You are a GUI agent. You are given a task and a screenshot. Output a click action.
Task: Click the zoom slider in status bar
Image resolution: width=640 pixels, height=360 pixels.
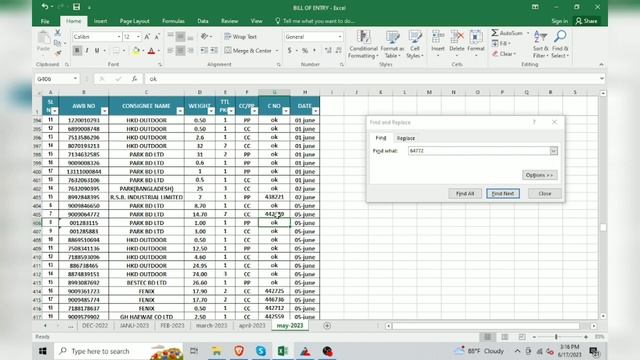click(556, 337)
